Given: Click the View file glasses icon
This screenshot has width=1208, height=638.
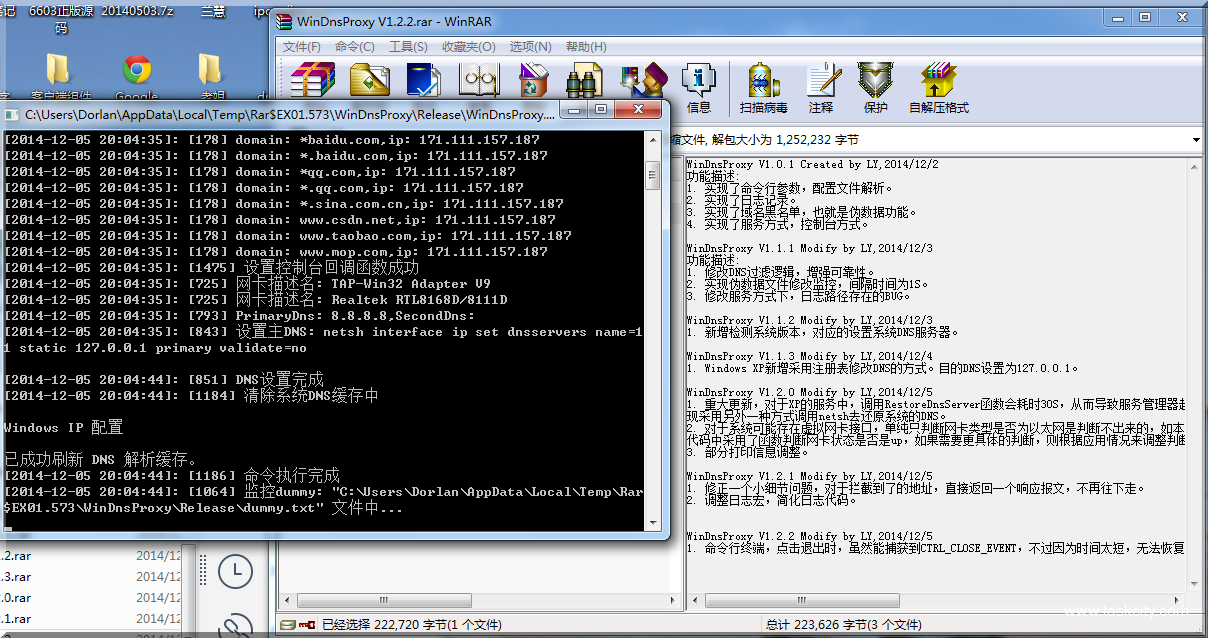Looking at the screenshot, I should coord(479,80).
